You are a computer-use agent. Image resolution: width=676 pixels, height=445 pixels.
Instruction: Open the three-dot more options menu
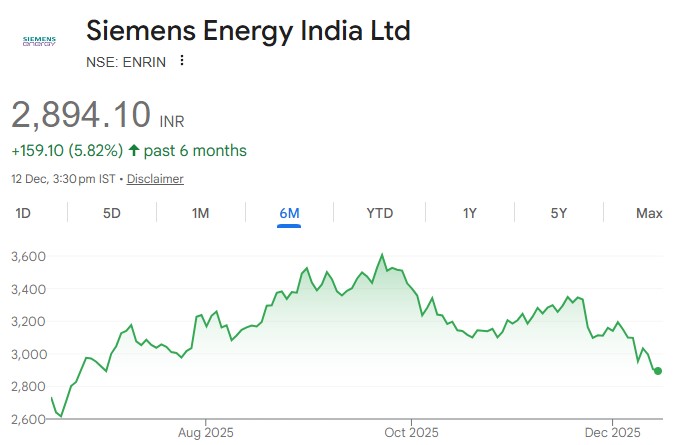(182, 60)
